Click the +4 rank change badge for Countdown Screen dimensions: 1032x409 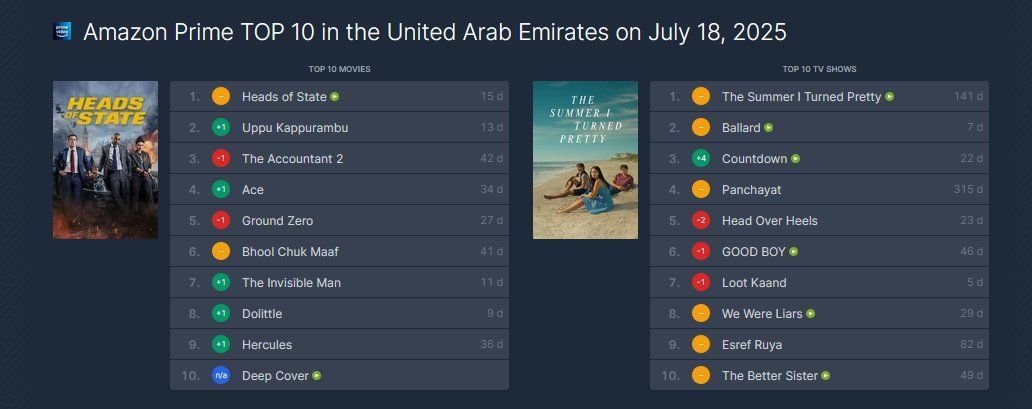[x=701, y=159]
